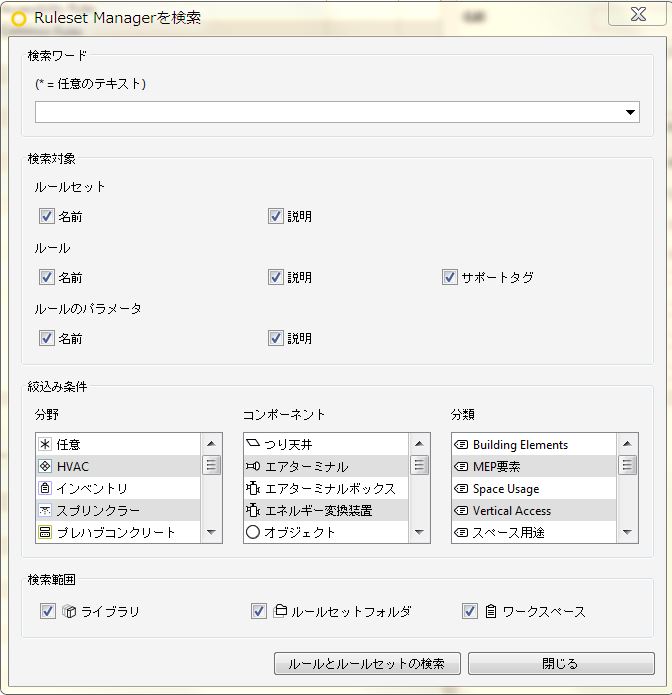Viewport: 672px width, 695px height.
Task: Select HVAC in the 分野 list
Action: pos(118,466)
